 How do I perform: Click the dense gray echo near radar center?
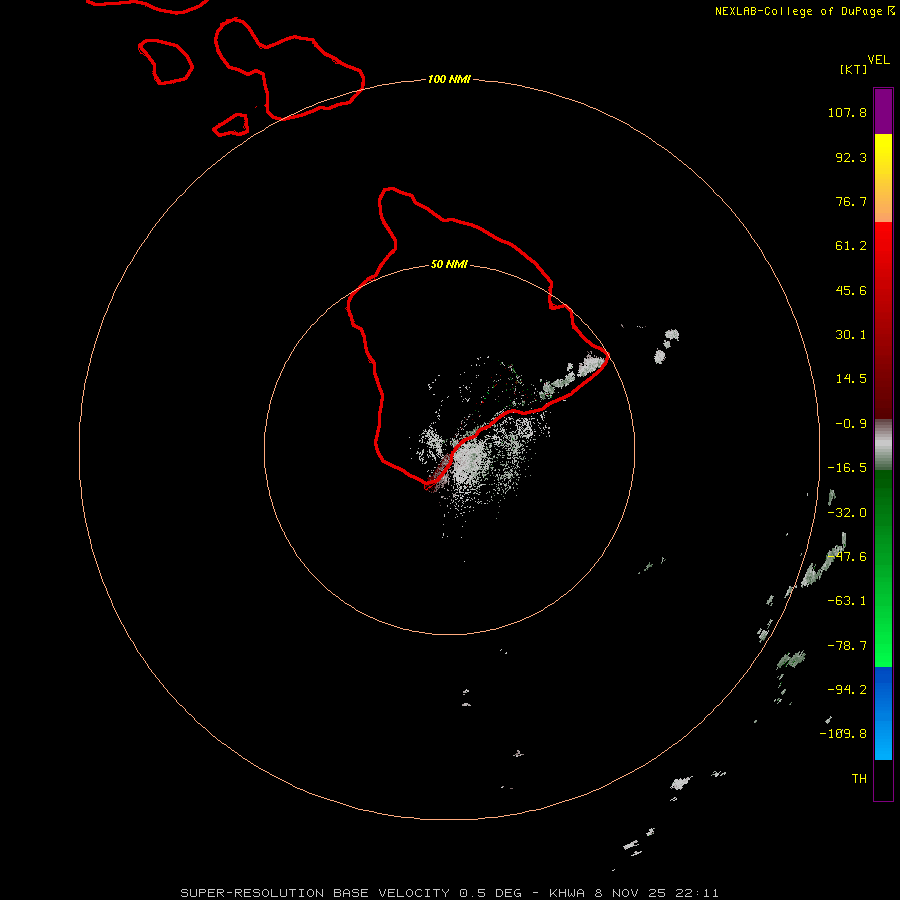472,462
